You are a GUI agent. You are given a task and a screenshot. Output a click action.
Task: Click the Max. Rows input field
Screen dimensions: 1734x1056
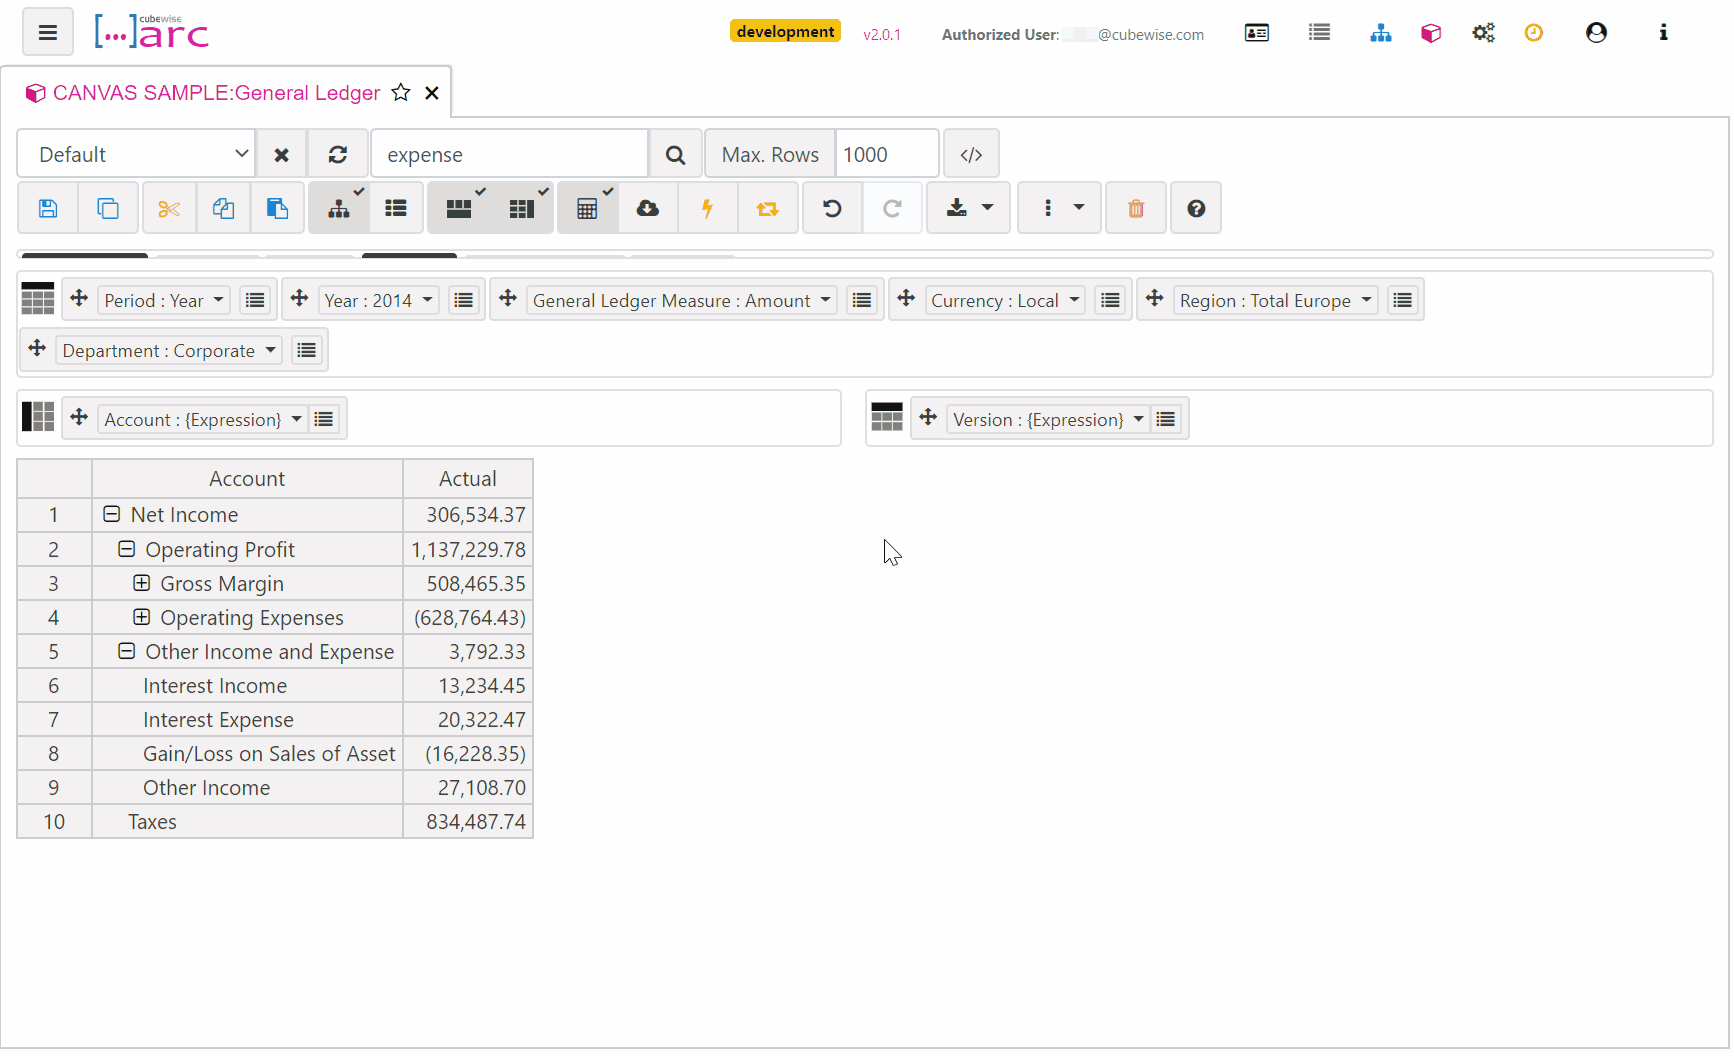pos(886,155)
